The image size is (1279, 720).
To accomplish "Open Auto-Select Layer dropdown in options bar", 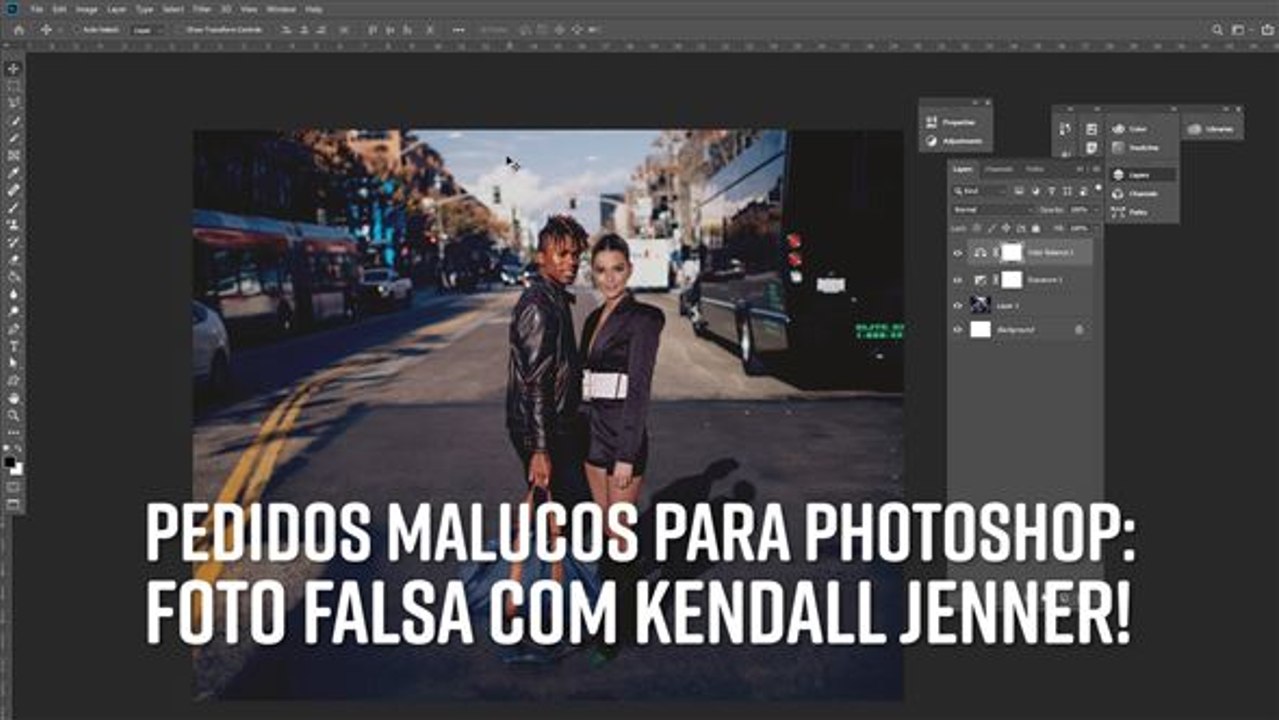I will 147,30.
